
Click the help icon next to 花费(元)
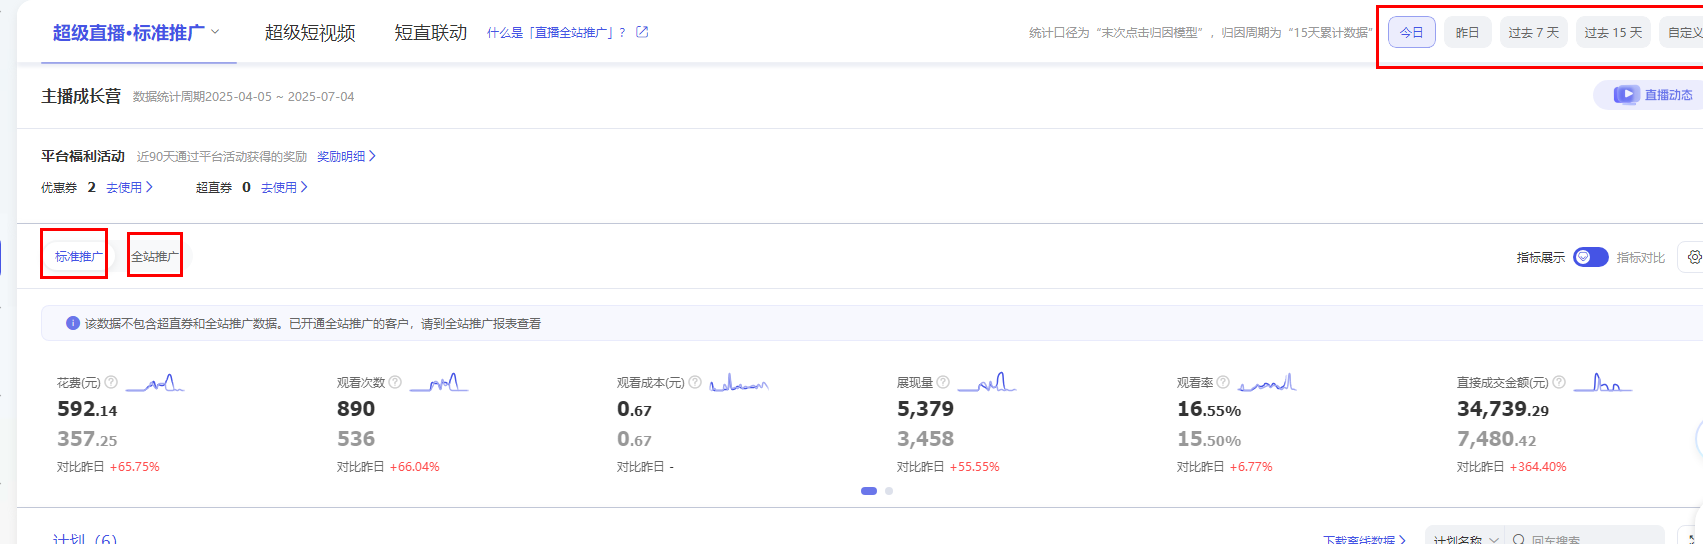111,382
